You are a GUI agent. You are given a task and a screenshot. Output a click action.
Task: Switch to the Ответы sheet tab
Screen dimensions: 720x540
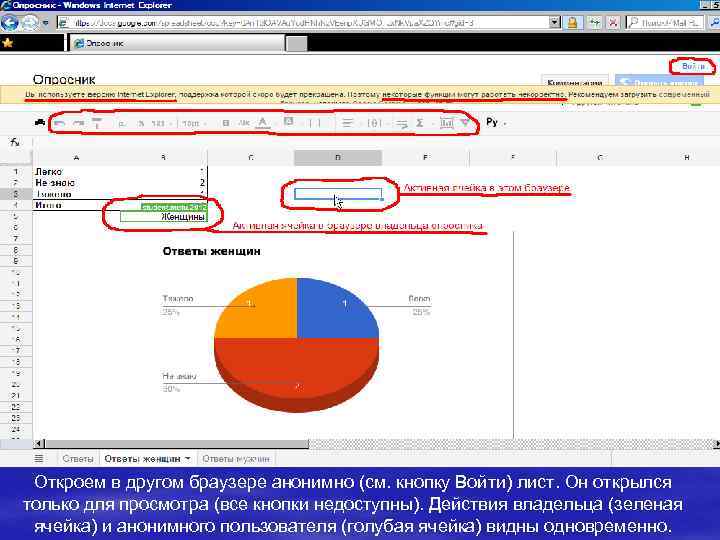tap(78, 459)
